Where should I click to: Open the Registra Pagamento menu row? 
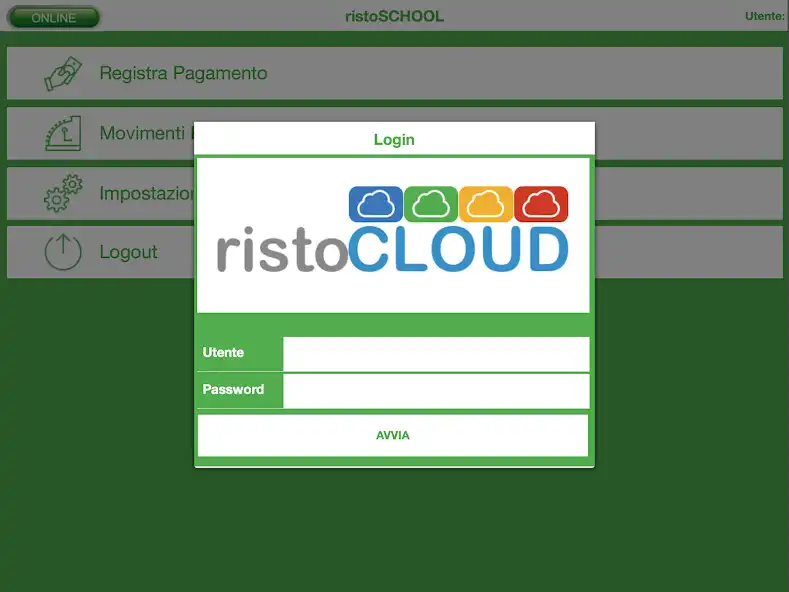394,73
